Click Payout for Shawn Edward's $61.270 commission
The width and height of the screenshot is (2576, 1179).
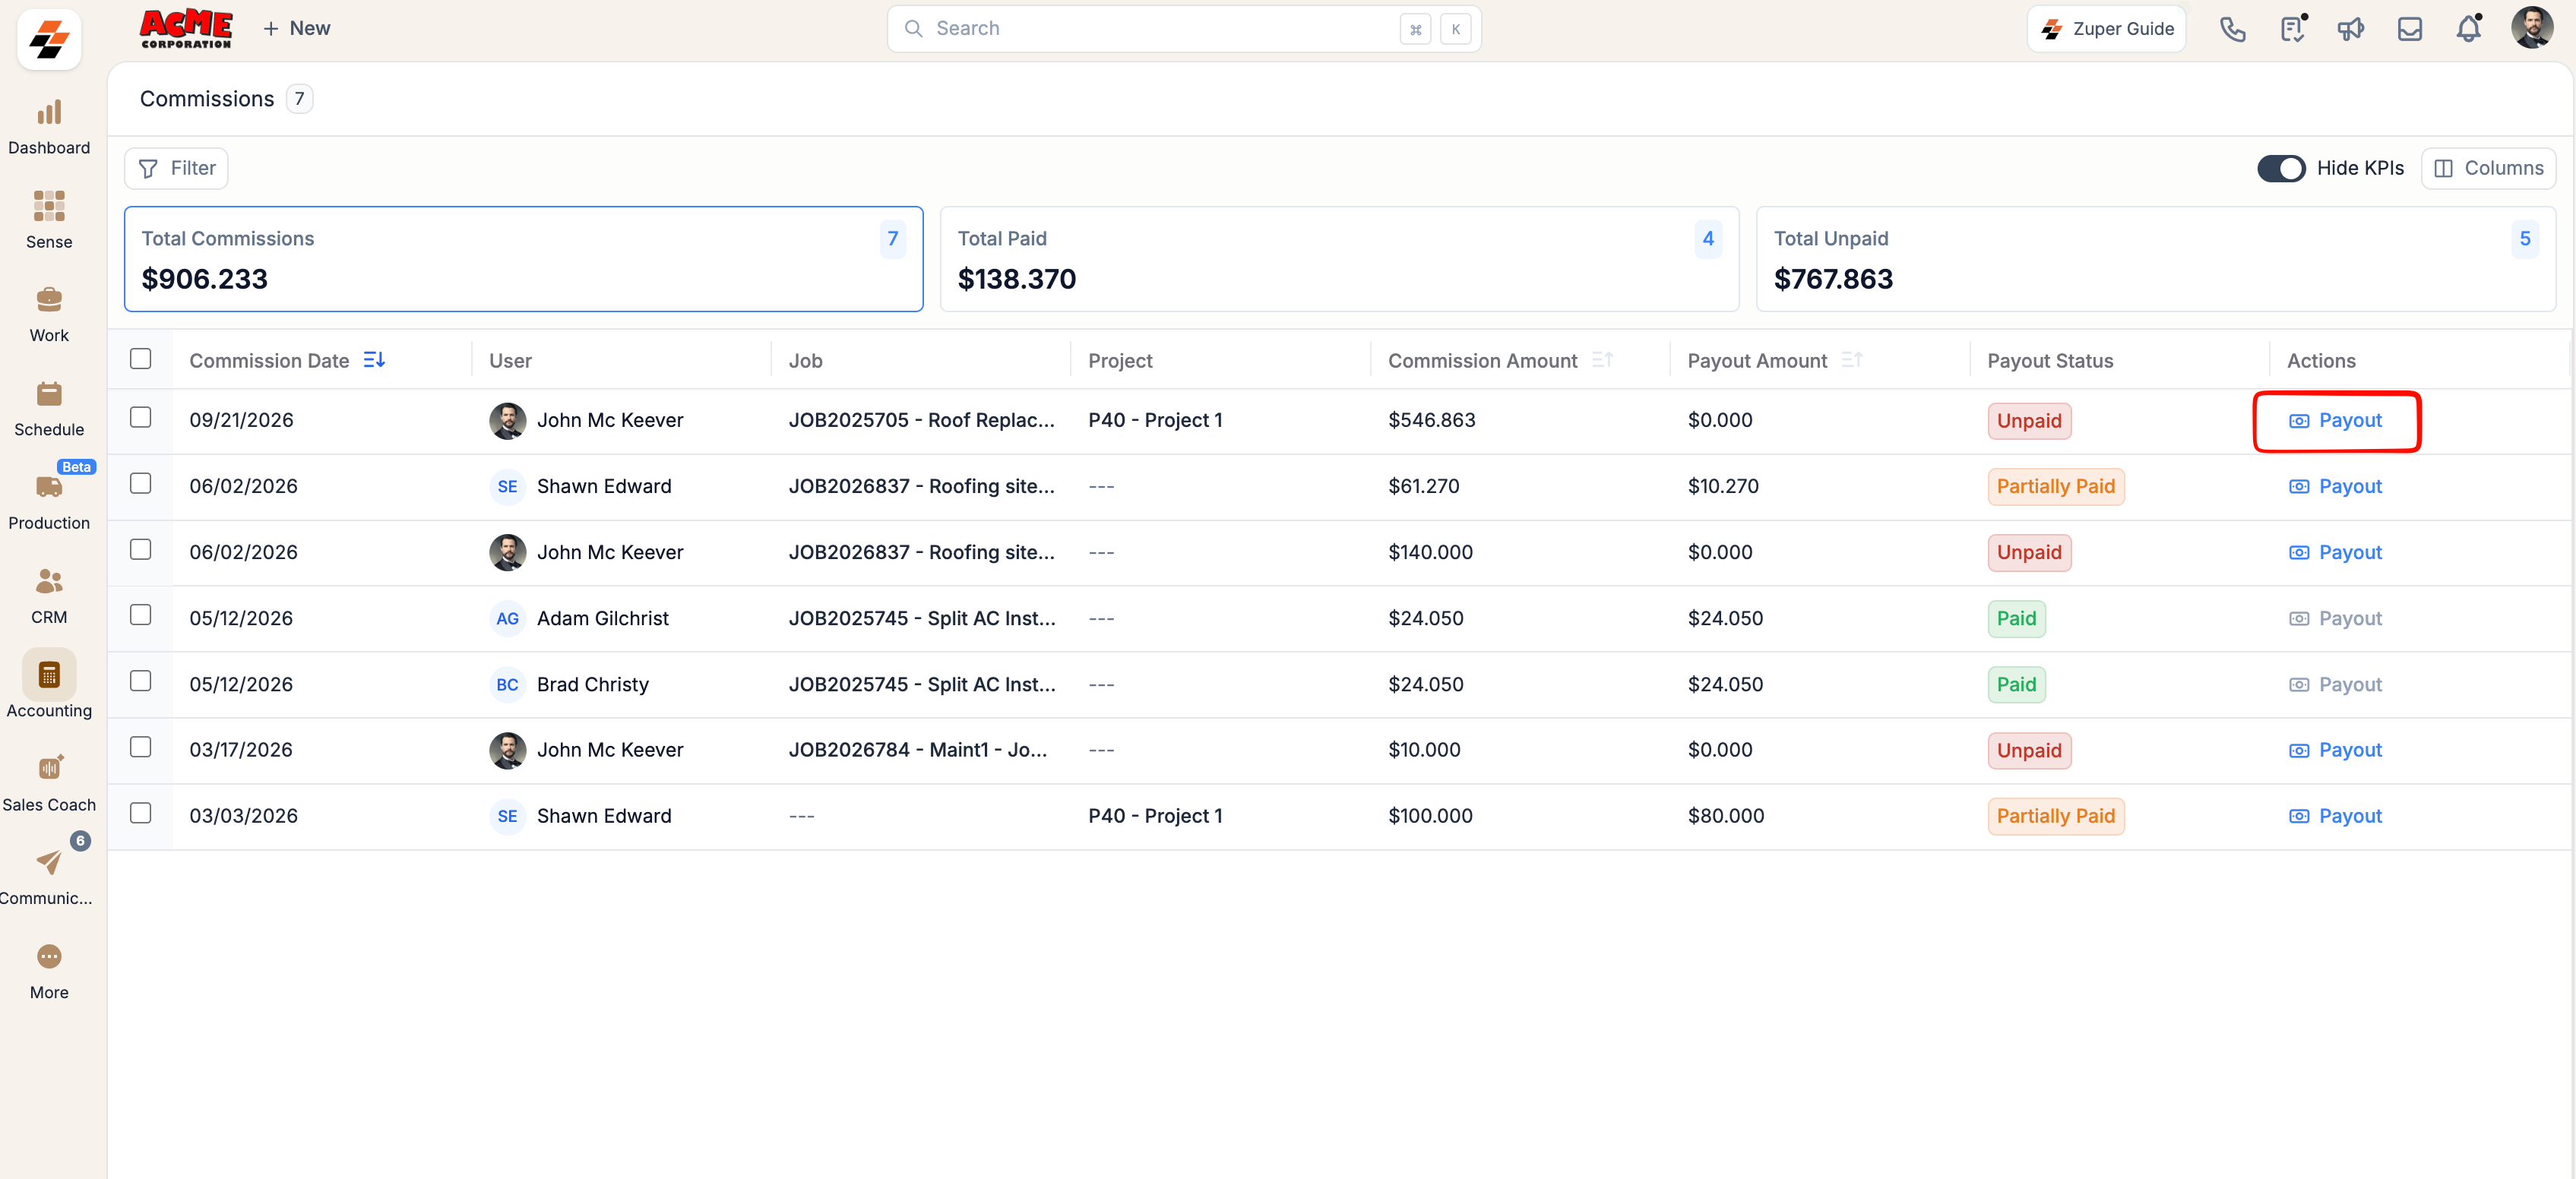(x=2335, y=487)
